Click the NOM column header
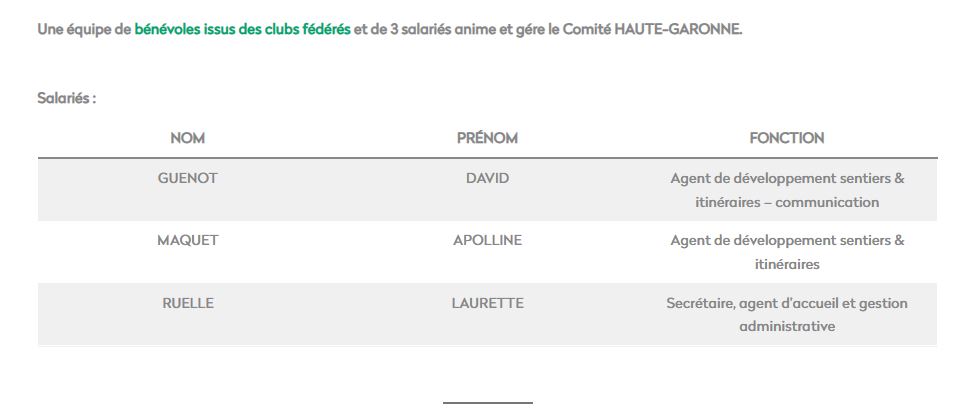This screenshot has height=409, width=974. 188,138
